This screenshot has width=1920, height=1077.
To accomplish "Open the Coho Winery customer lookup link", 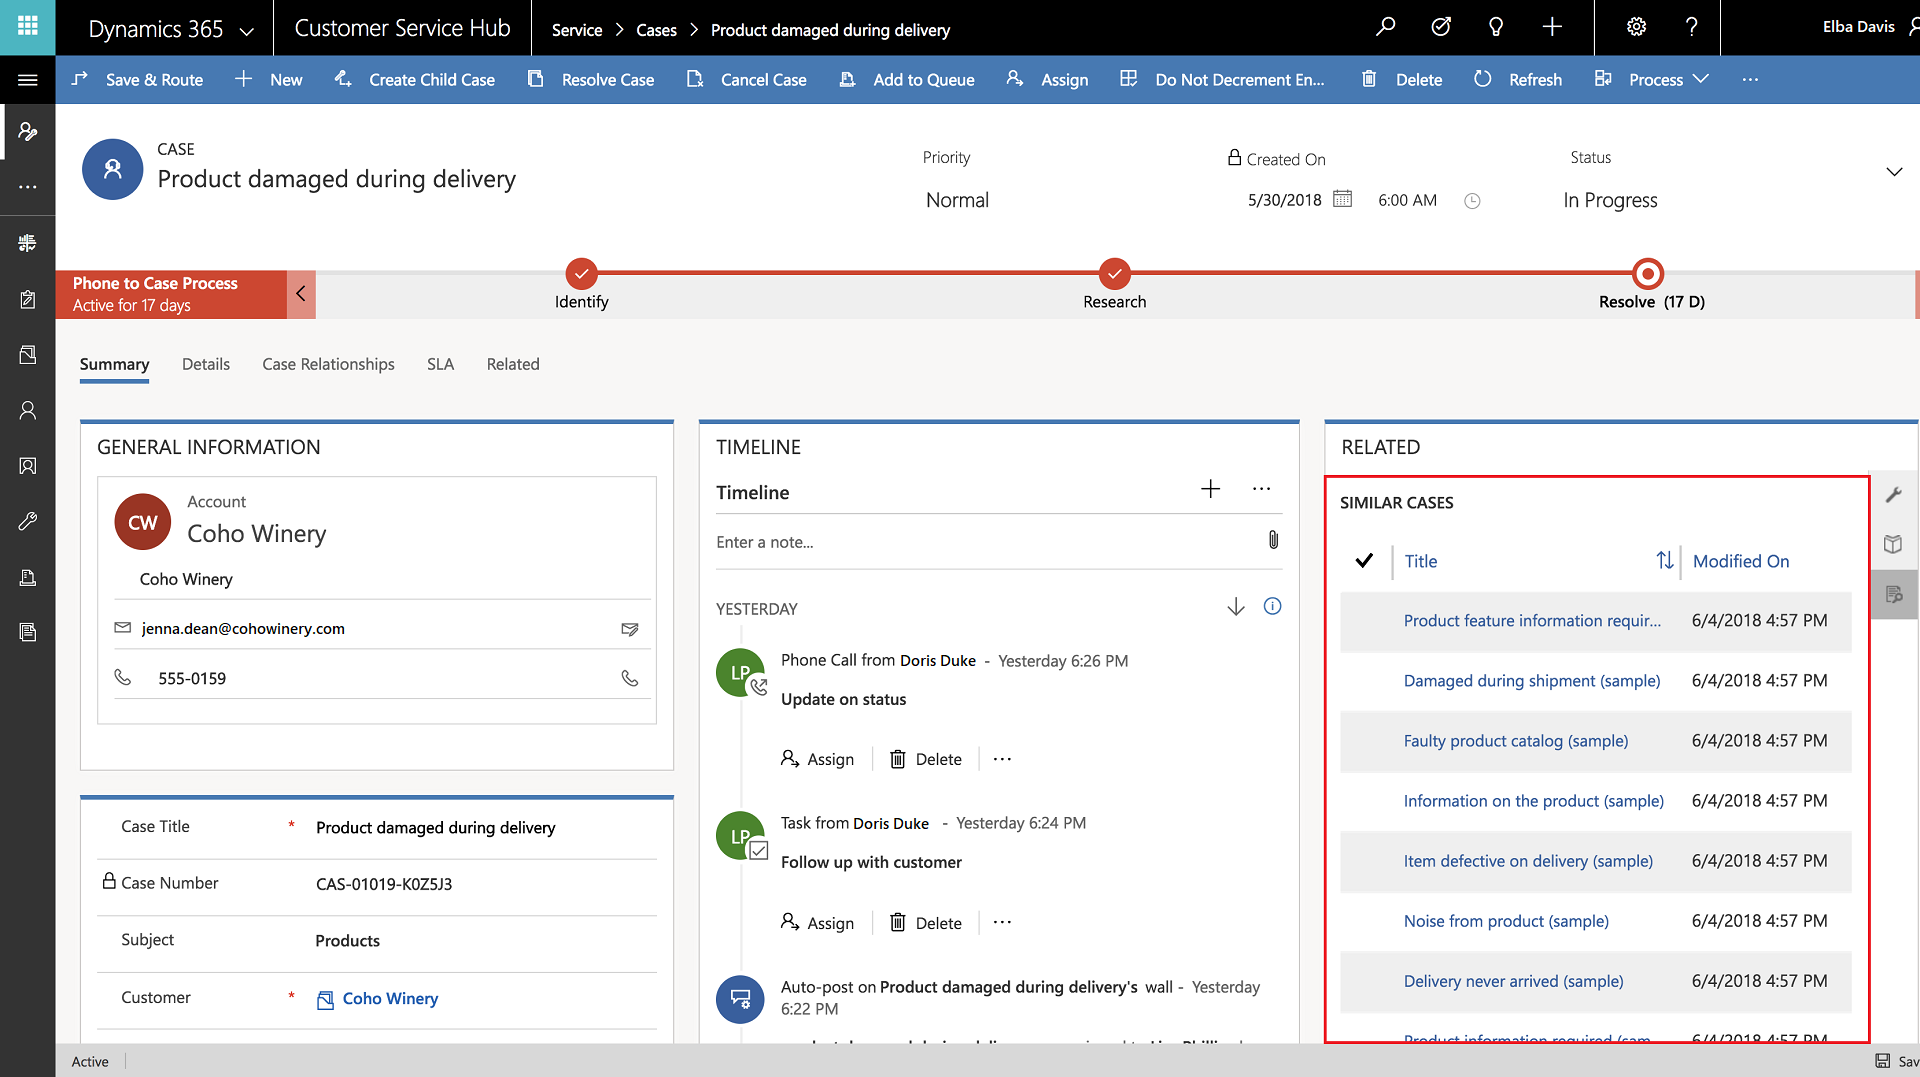I will tap(390, 998).
